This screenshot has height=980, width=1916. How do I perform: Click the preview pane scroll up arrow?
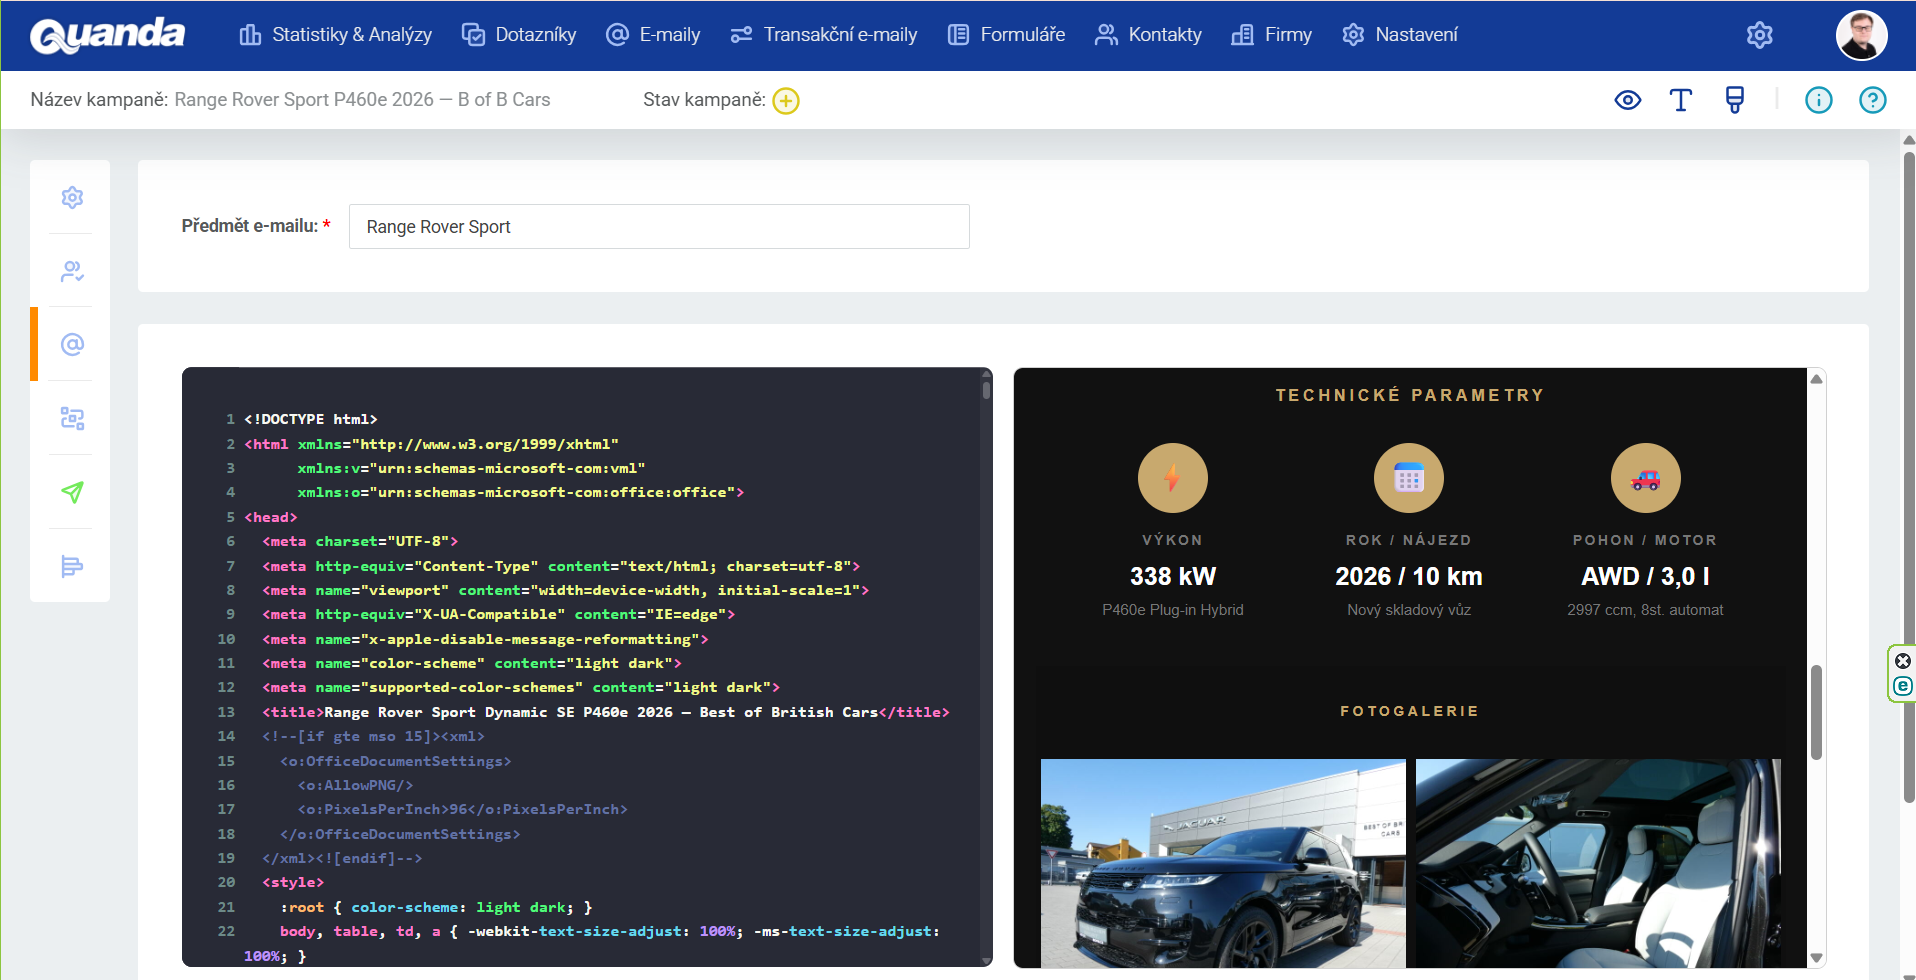pyautogui.click(x=1817, y=379)
